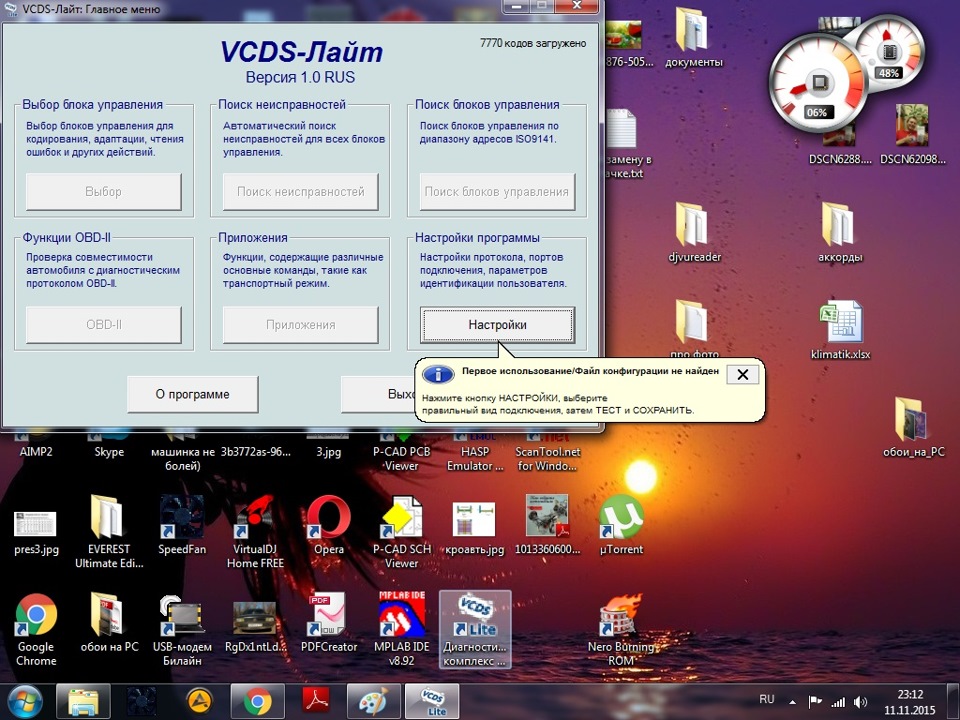
Task: Click the P-CAD PCB Viewer label
Action: click(x=402, y=459)
